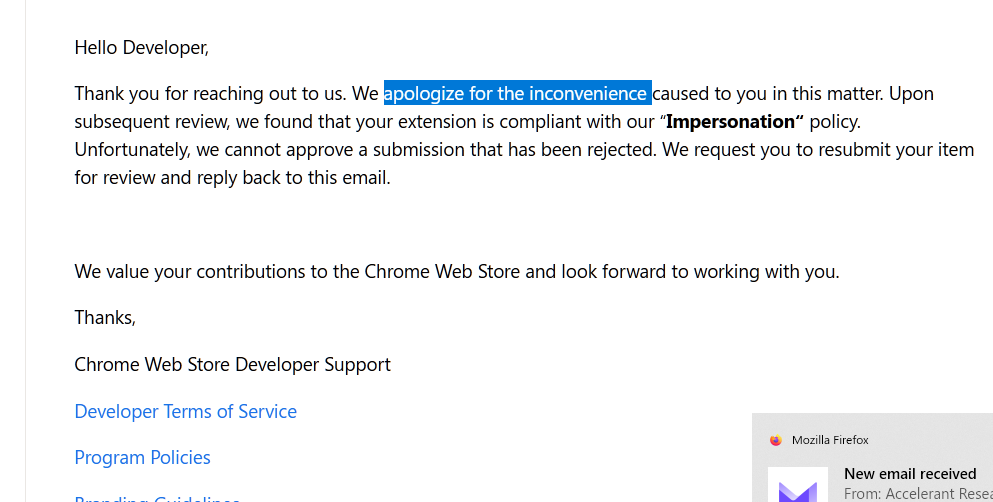Viewport: 993px width, 502px height.
Task: Click the Thanks closing line
Action: coord(105,317)
